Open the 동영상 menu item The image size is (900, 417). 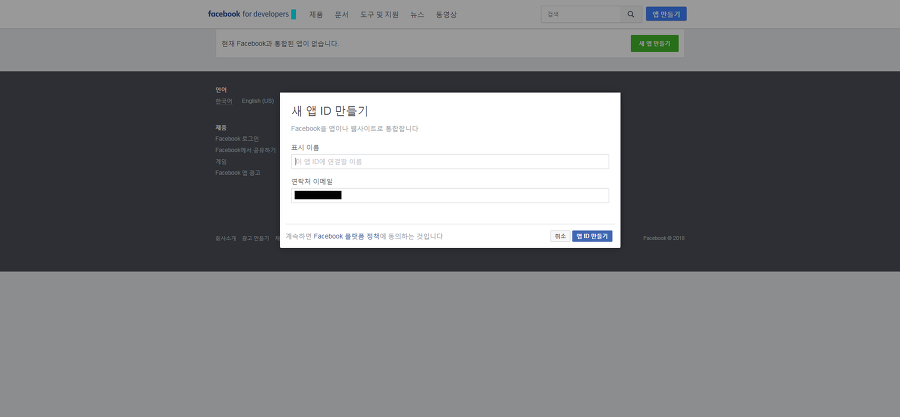click(x=446, y=14)
